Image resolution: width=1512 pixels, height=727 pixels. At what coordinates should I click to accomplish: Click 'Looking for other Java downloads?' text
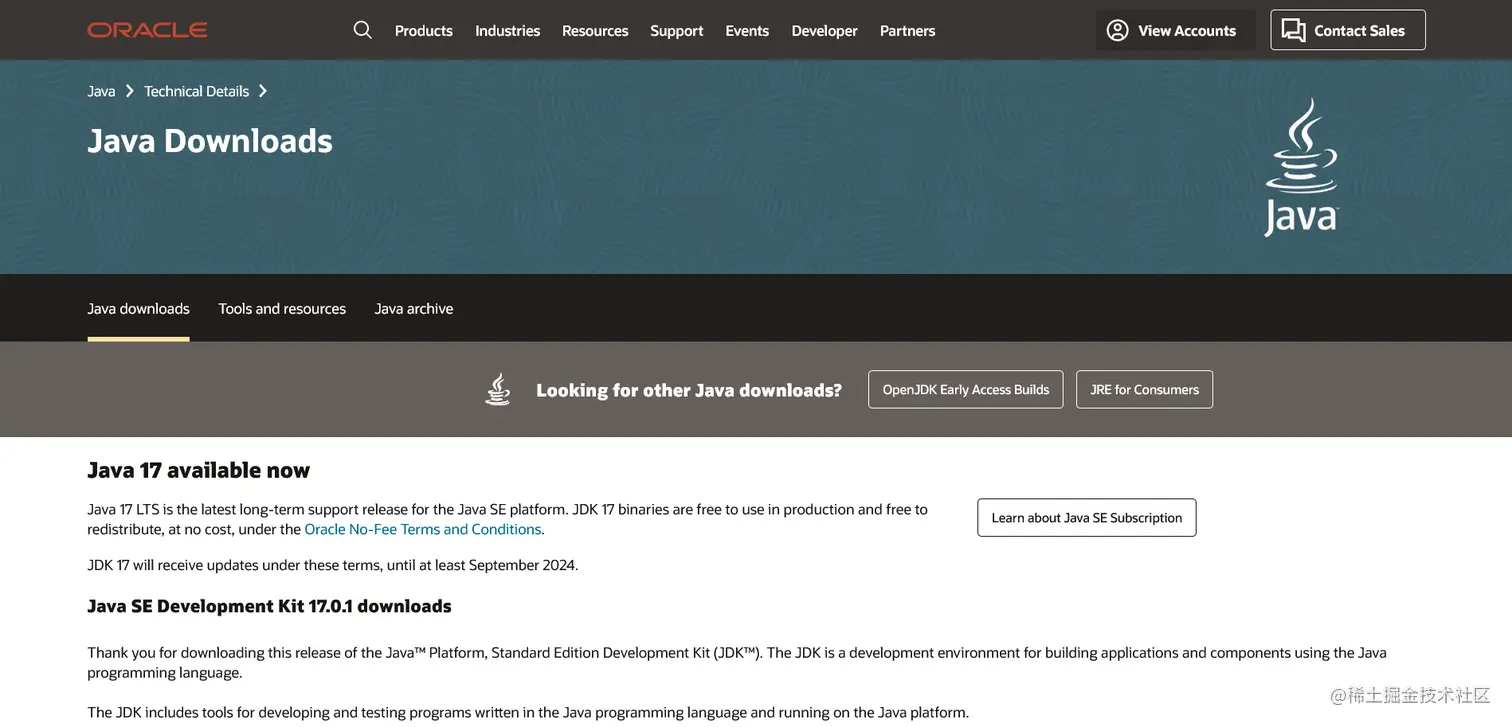689,390
